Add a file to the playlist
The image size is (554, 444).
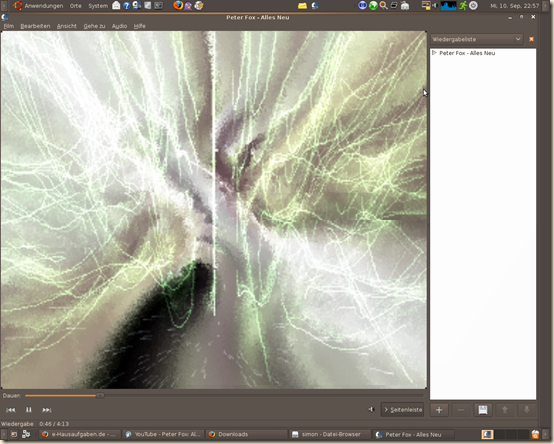(439, 410)
